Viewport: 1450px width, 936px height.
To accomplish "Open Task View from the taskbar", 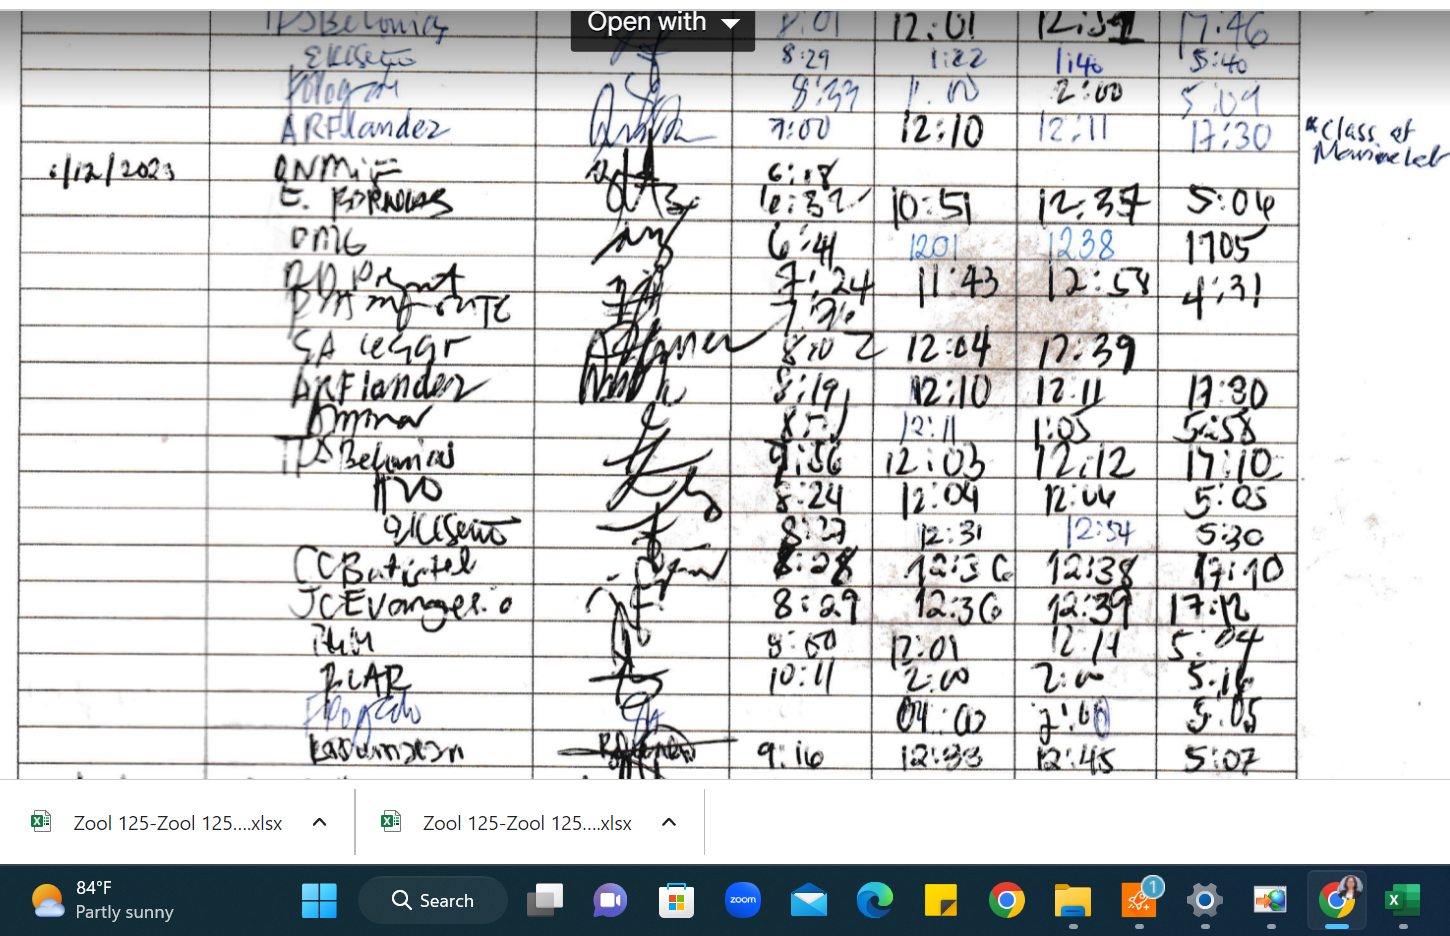I will tap(545, 901).
